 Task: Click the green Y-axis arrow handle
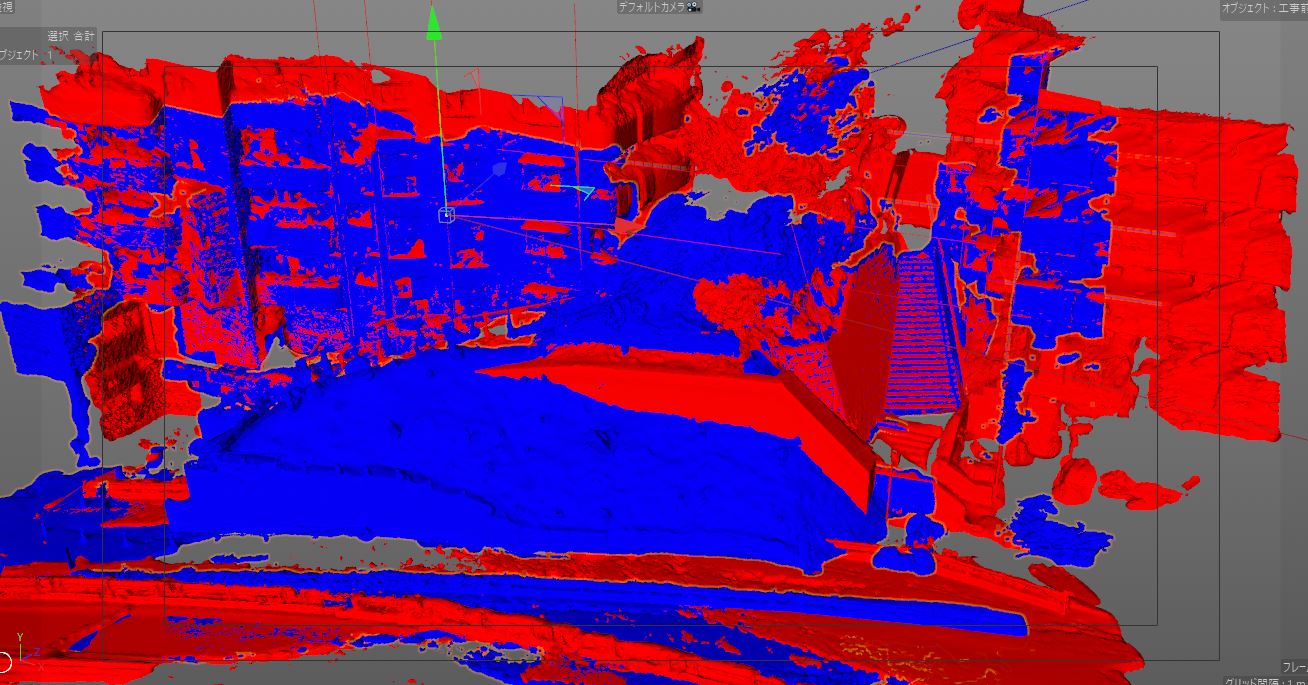pyautogui.click(x=434, y=22)
